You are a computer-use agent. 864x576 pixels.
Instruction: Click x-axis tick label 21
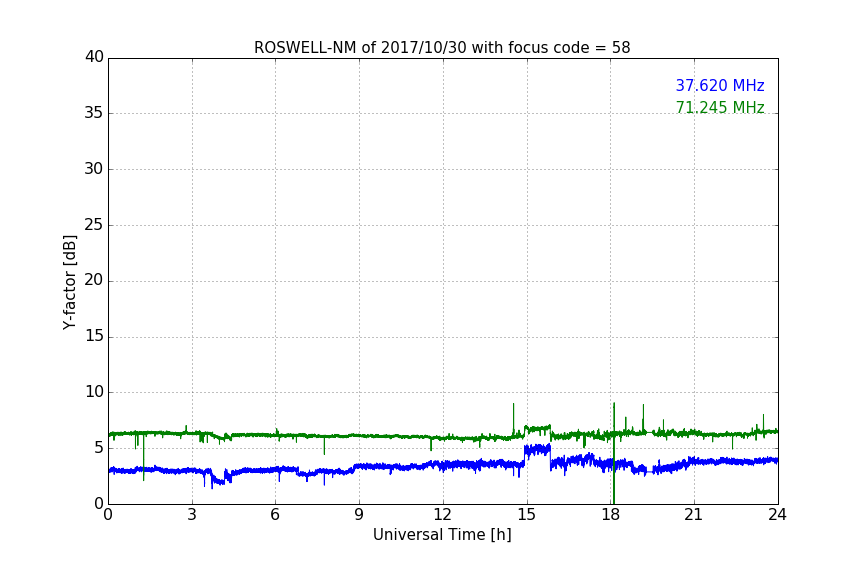694,515
